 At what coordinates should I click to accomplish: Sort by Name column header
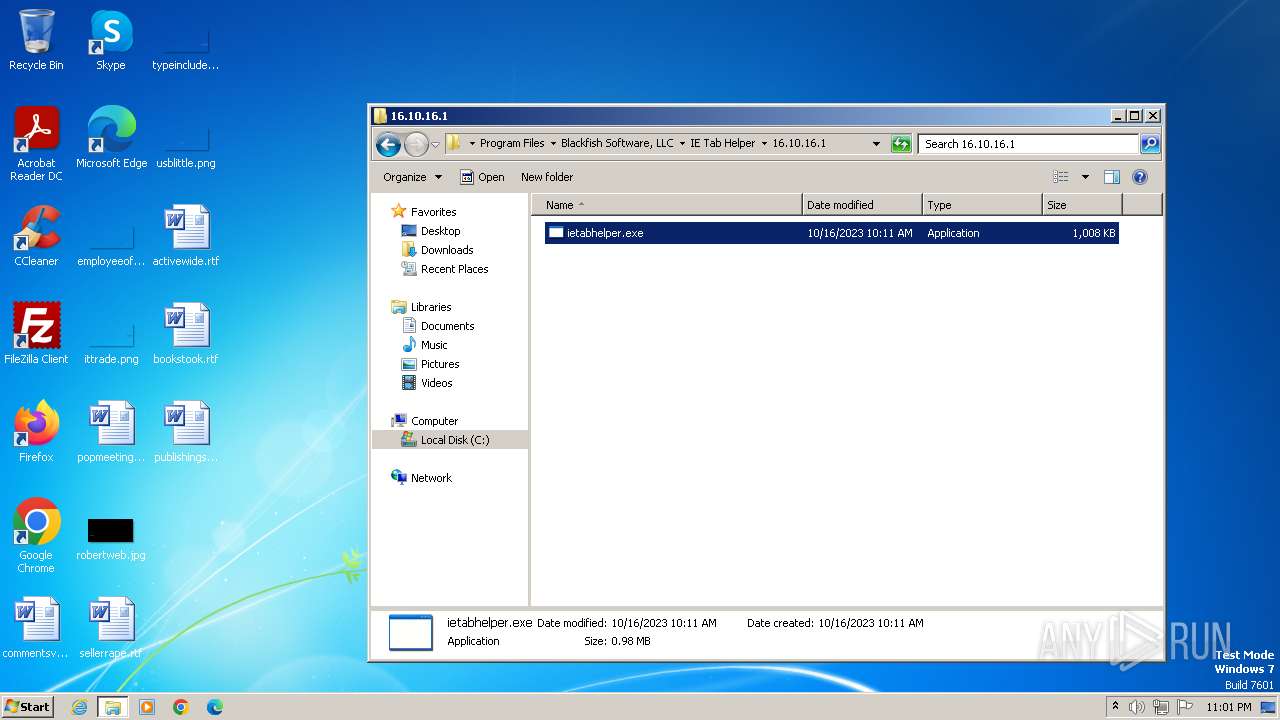coord(667,205)
